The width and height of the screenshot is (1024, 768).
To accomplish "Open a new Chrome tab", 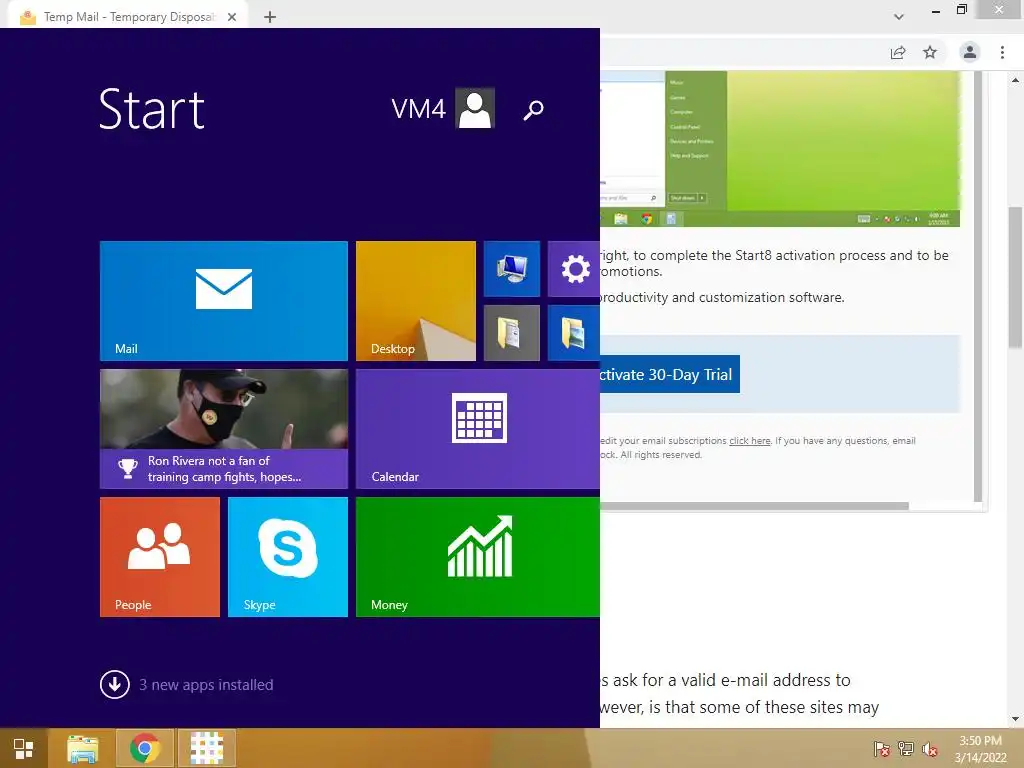I will coord(270,17).
